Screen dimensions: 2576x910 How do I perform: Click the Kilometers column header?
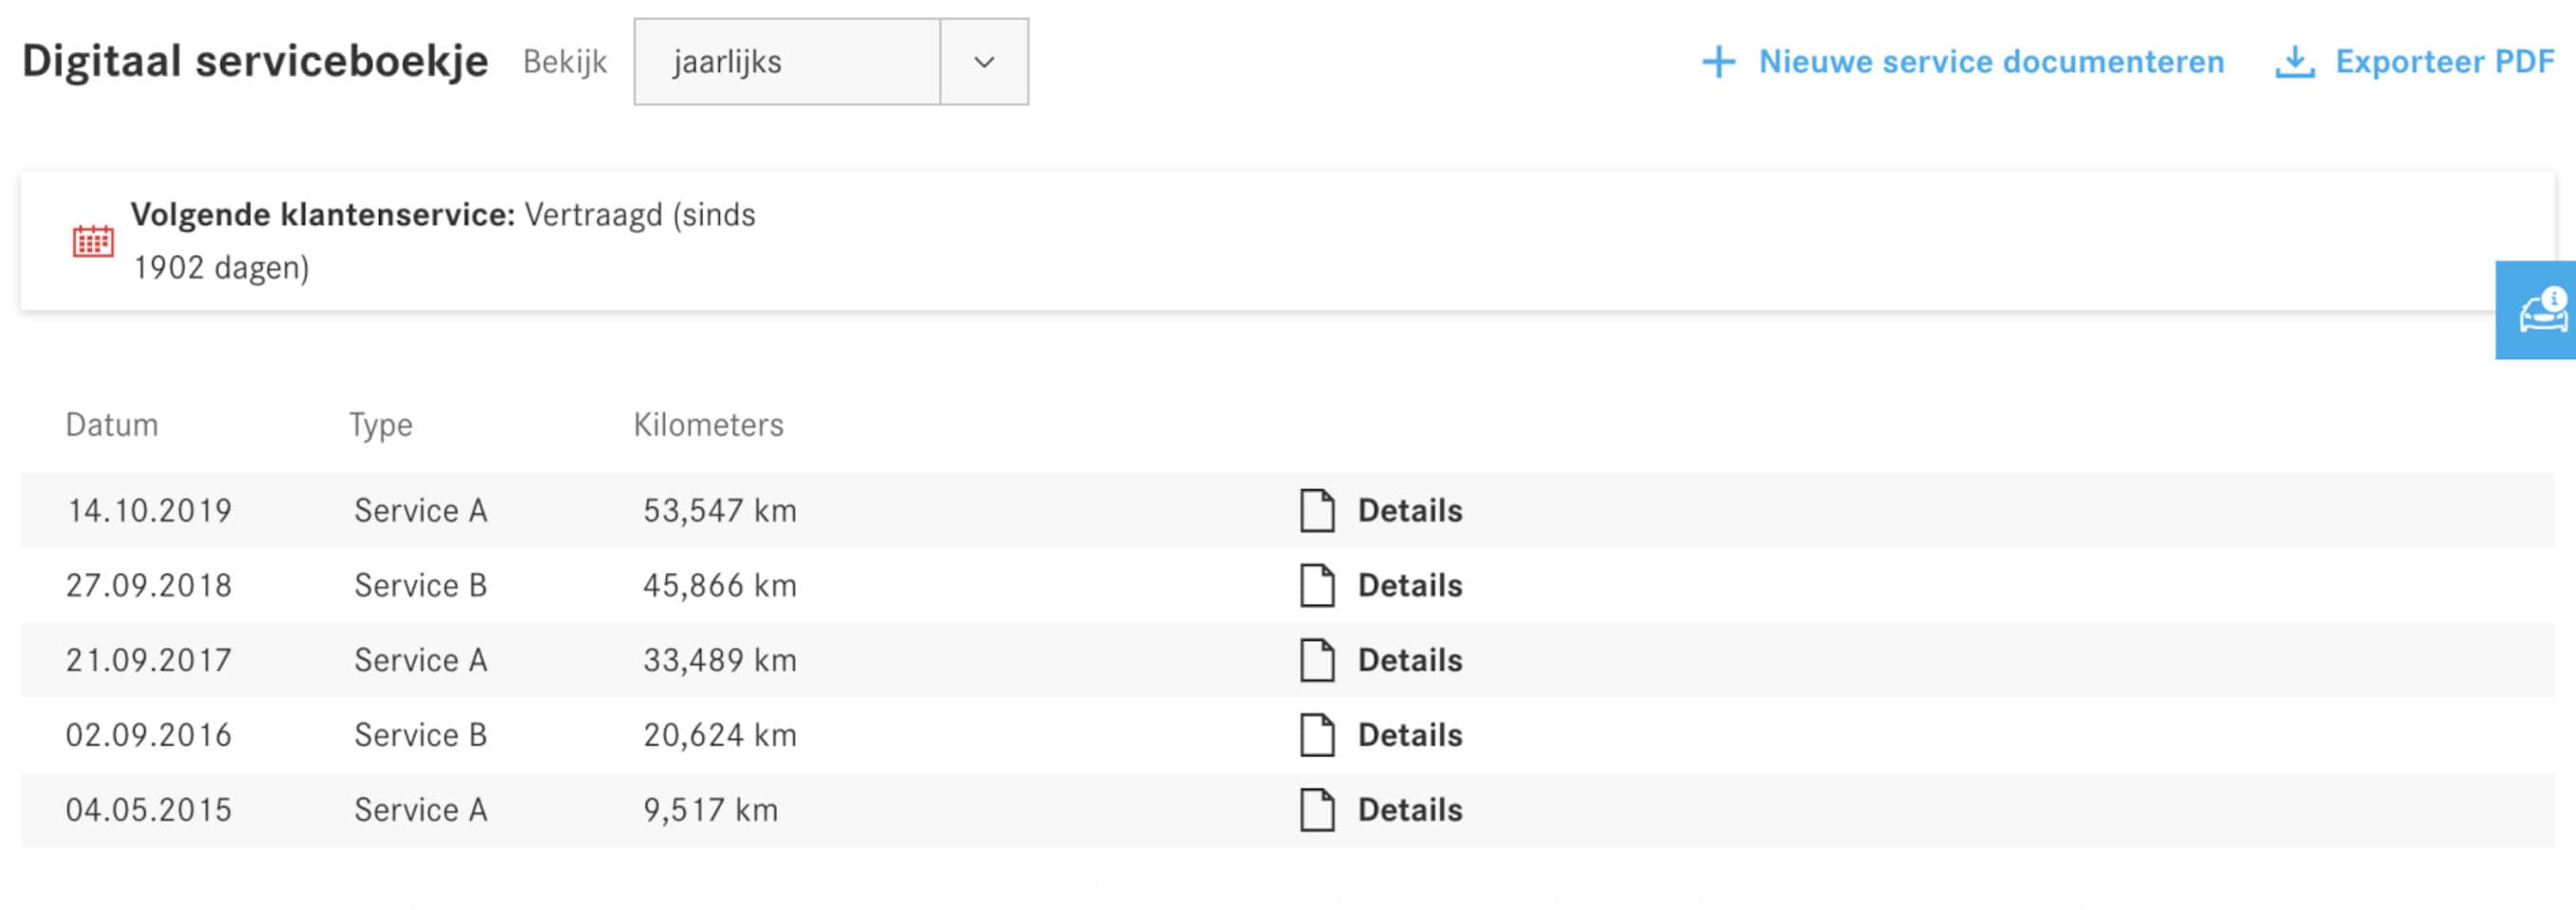[x=708, y=425]
